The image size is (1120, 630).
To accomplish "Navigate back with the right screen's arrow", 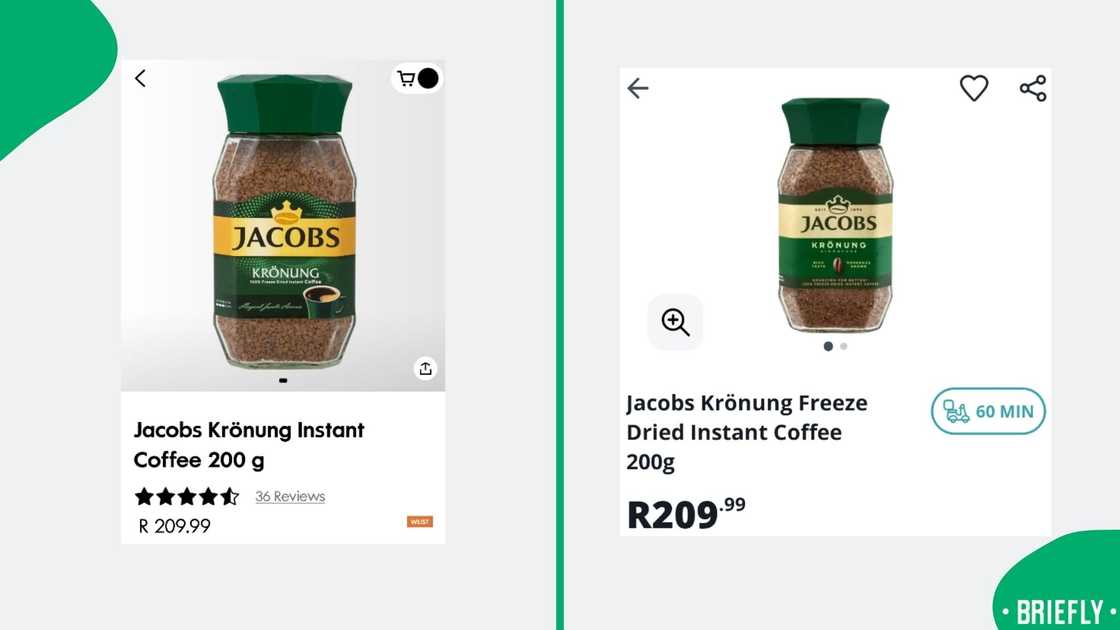I will (x=638, y=88).
